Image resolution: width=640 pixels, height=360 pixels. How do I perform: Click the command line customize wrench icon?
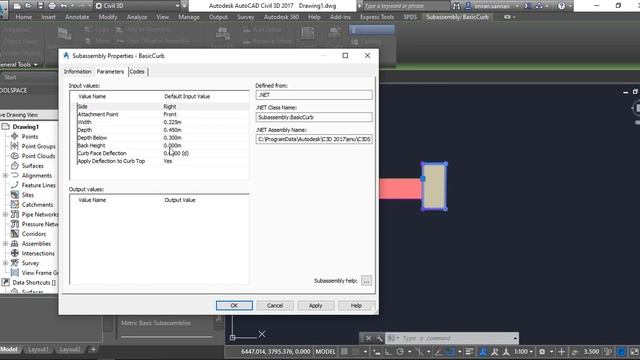click(379, 338)
